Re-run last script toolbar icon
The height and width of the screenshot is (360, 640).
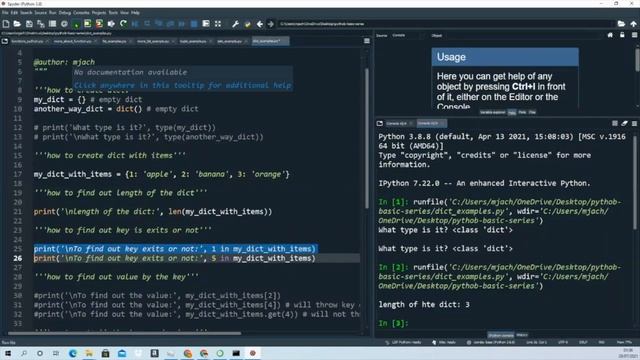(x=123, y=24)
